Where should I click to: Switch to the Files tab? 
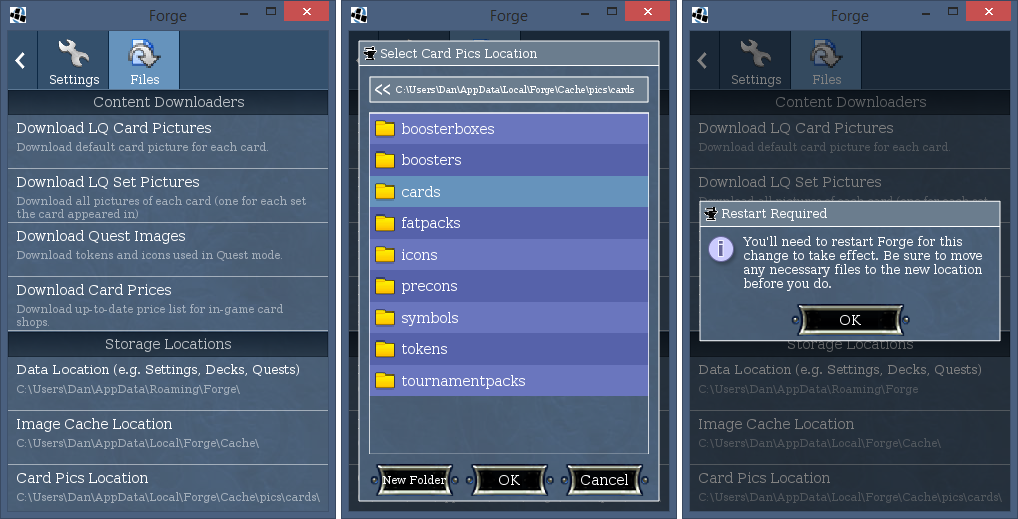144,61
